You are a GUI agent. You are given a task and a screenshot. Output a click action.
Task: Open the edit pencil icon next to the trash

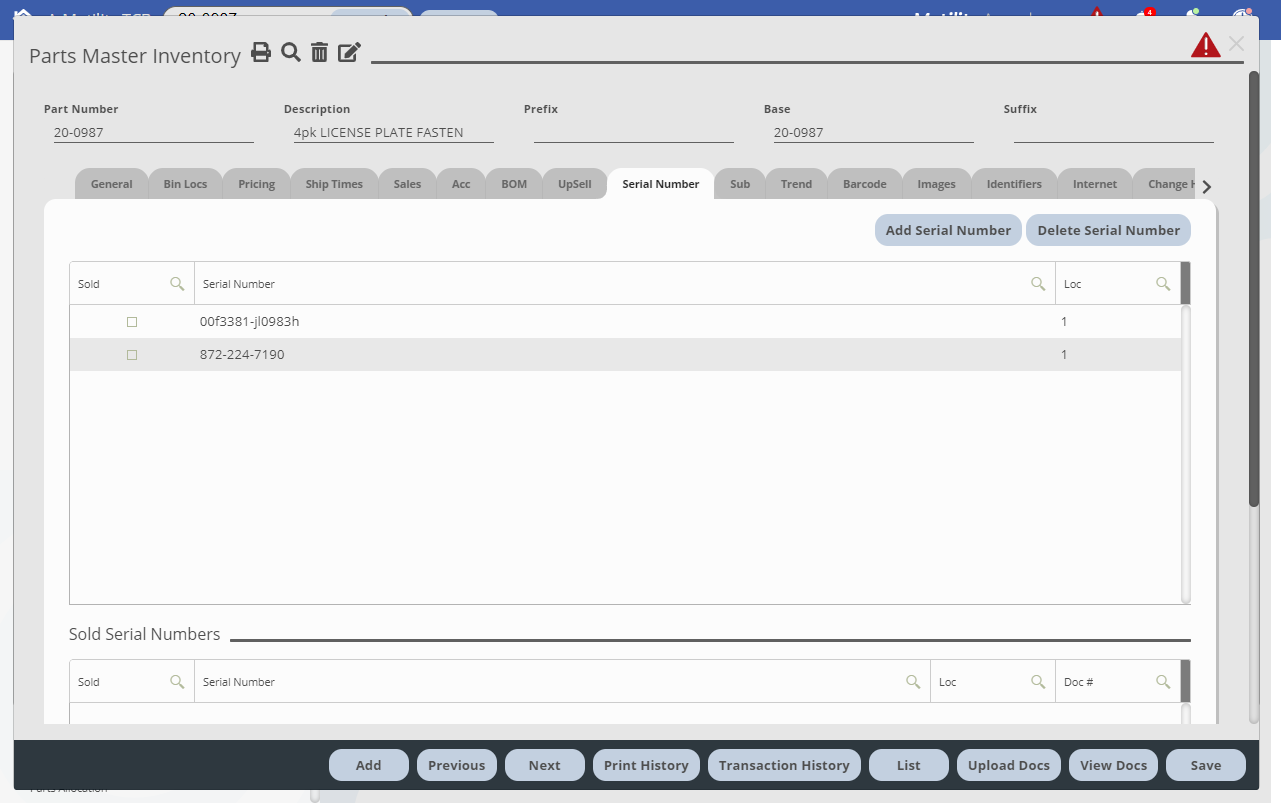348,52
